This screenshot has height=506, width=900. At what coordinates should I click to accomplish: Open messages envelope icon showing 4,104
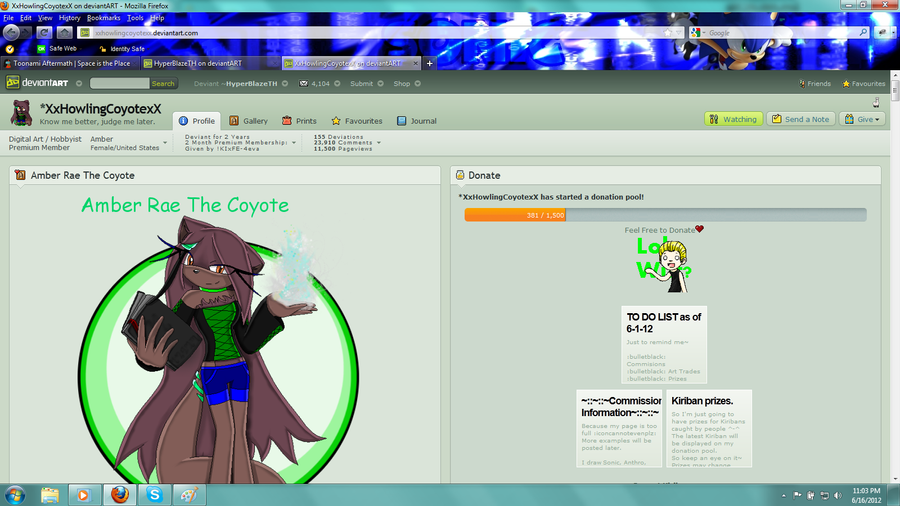[303, 83]
